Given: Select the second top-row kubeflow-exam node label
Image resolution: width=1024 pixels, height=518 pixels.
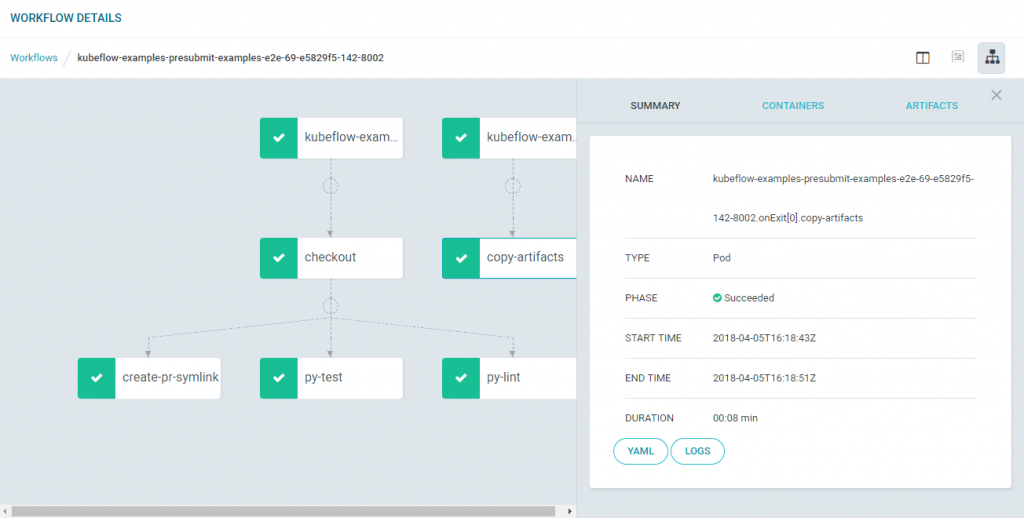Looking at the screenshot, I should pyautogui.click(x=531, y=137).
